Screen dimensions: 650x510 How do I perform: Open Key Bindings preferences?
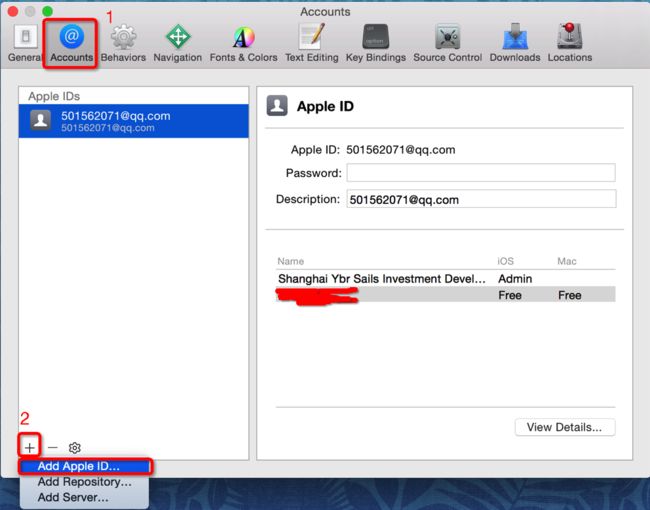point(376,43)
